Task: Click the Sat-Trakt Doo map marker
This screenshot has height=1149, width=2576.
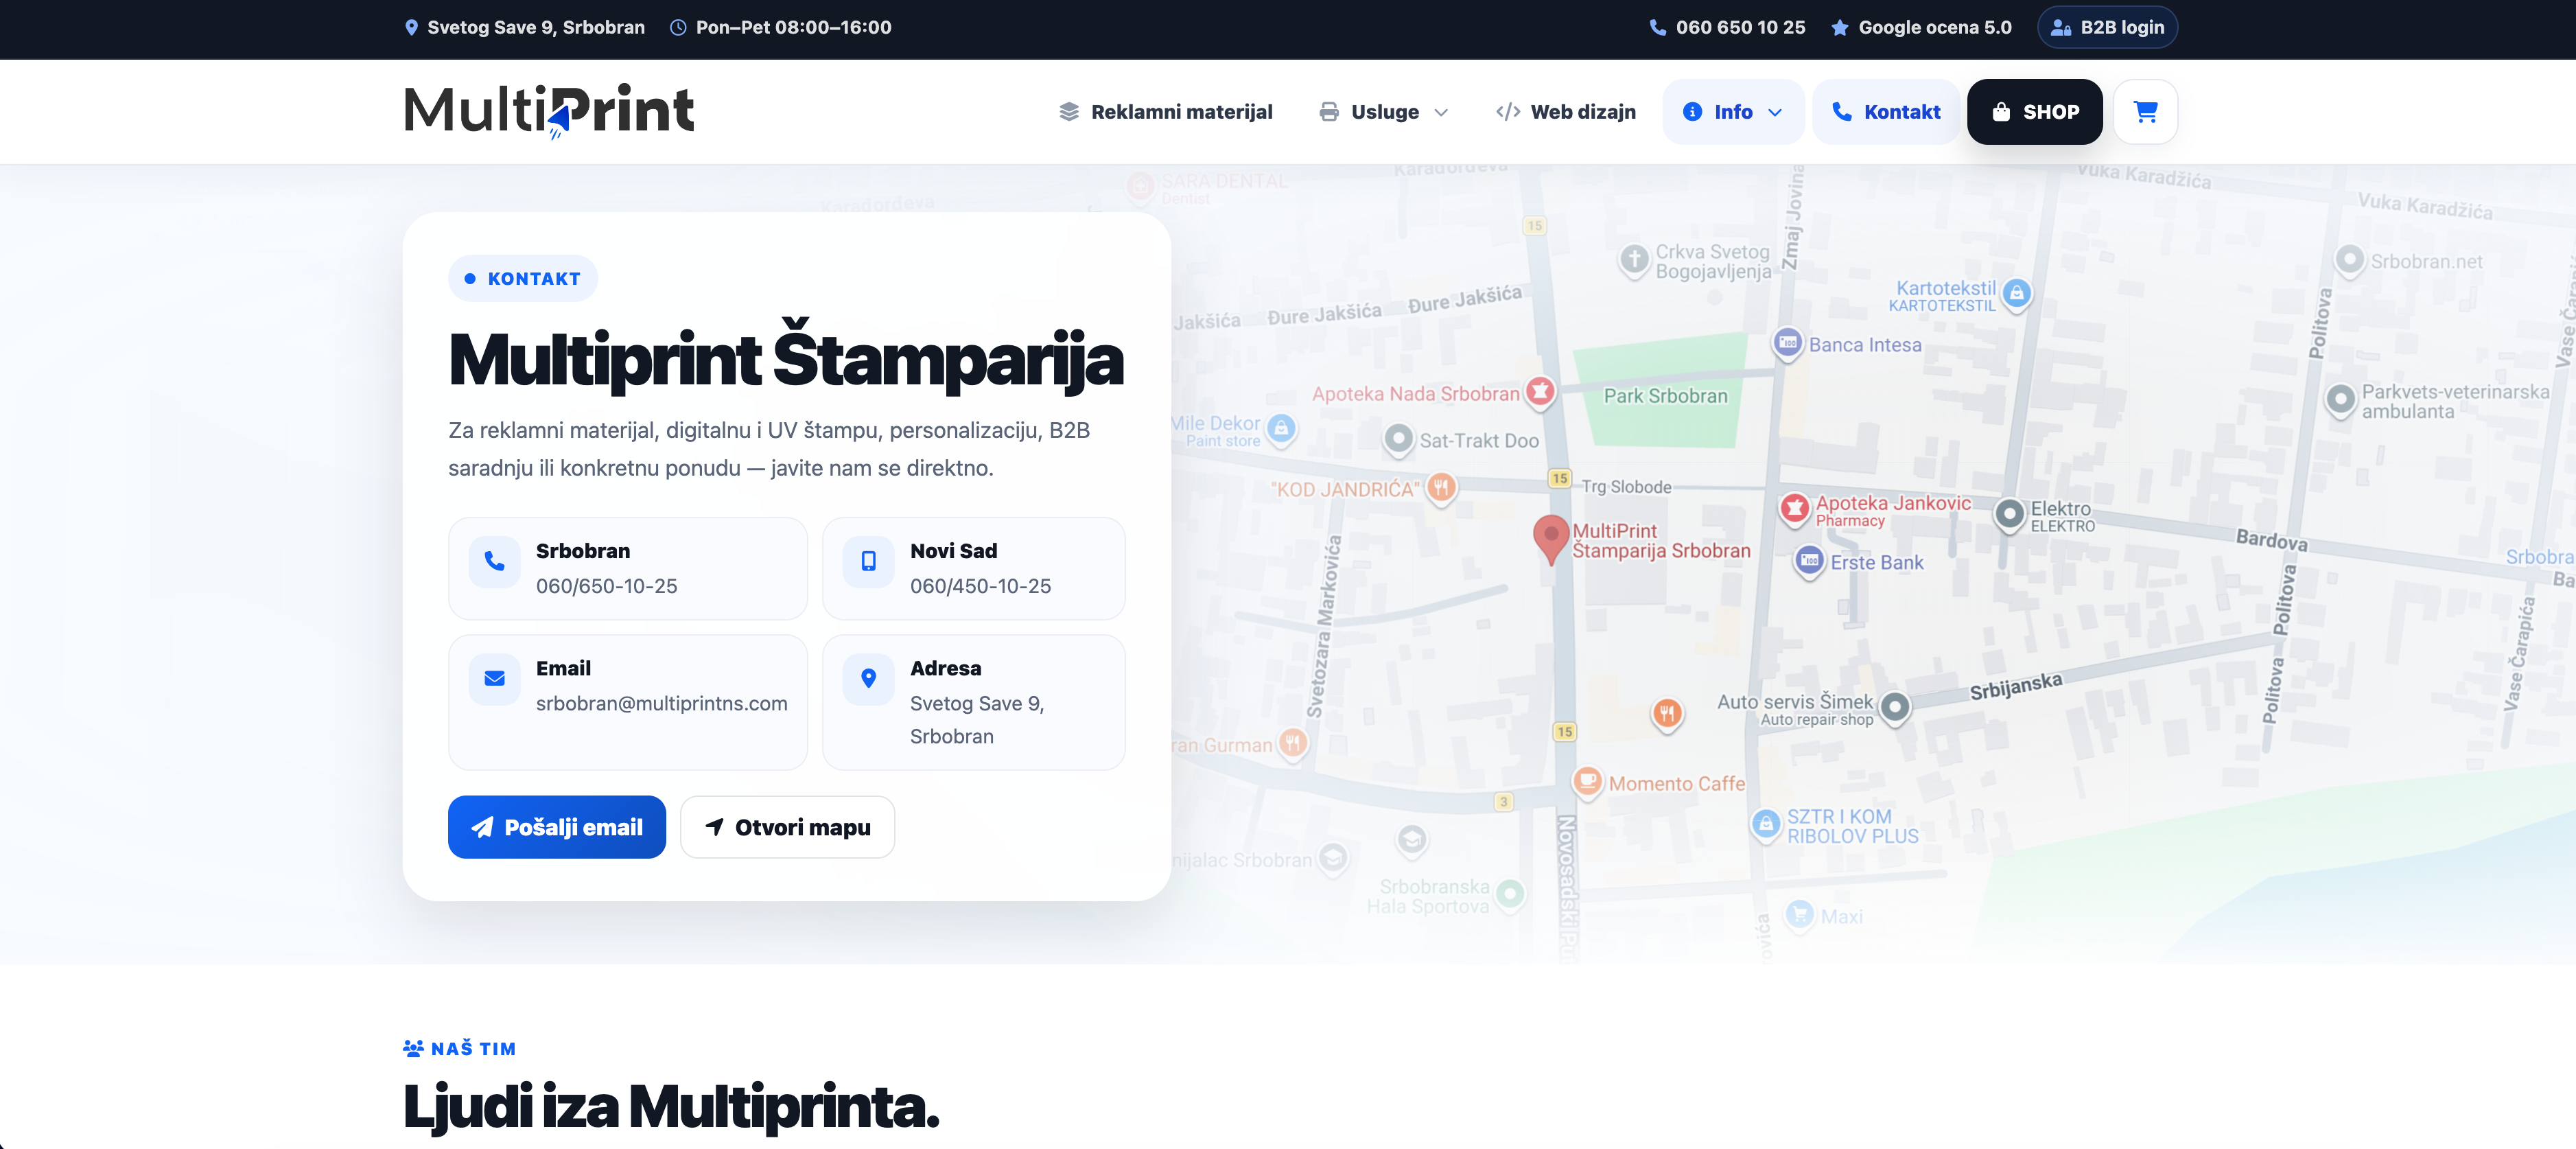Action: [x=1399, y=439]
